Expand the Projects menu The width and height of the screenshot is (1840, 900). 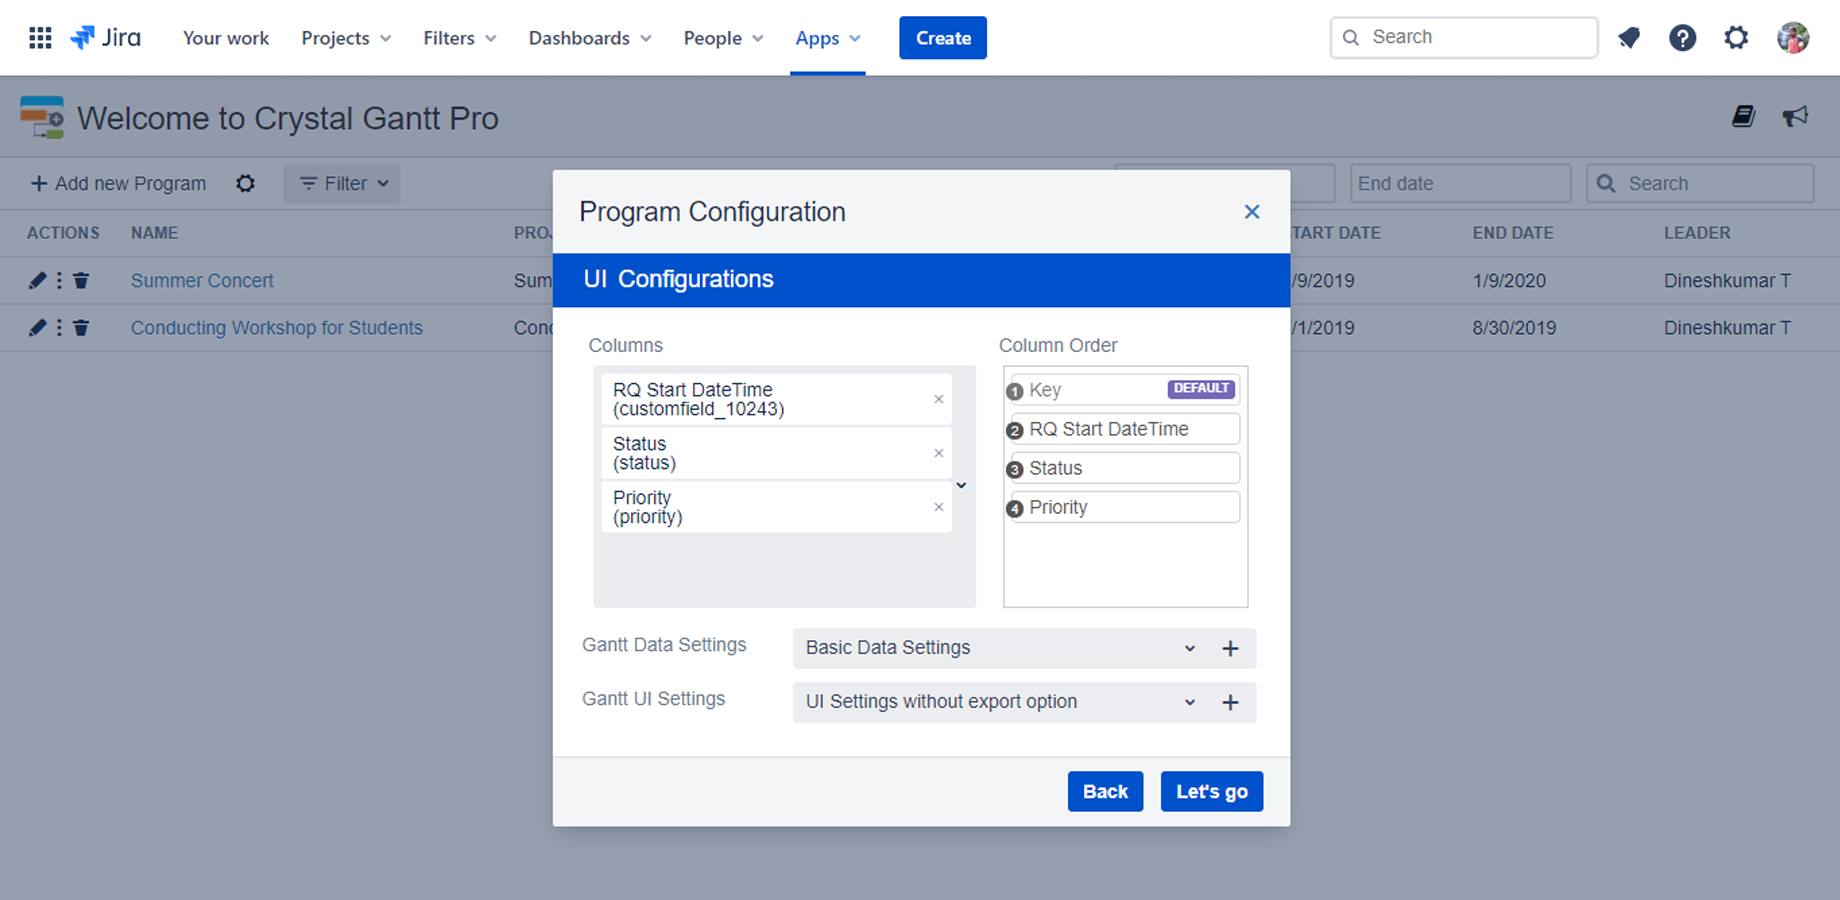[x=346, y=38]
